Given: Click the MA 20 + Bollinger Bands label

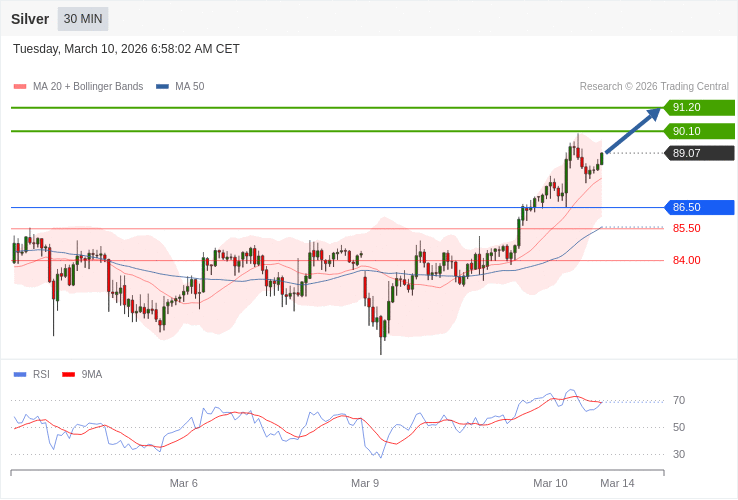Looking at the screenshot, I should (x=88, y=87).
